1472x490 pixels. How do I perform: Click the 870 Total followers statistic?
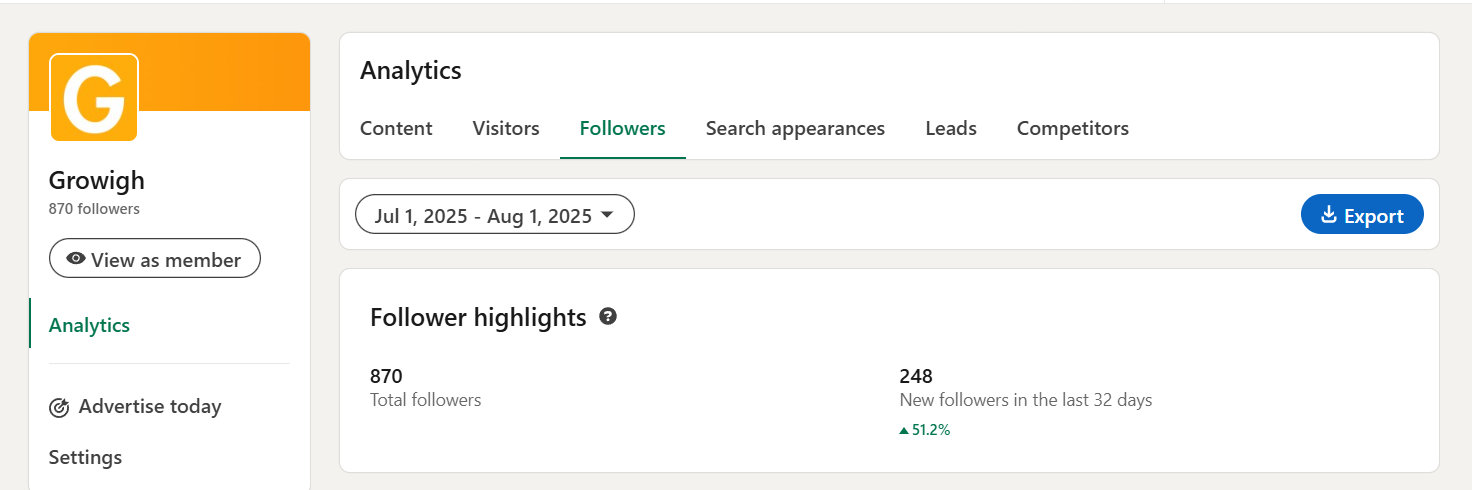click(x=386, y=377)
